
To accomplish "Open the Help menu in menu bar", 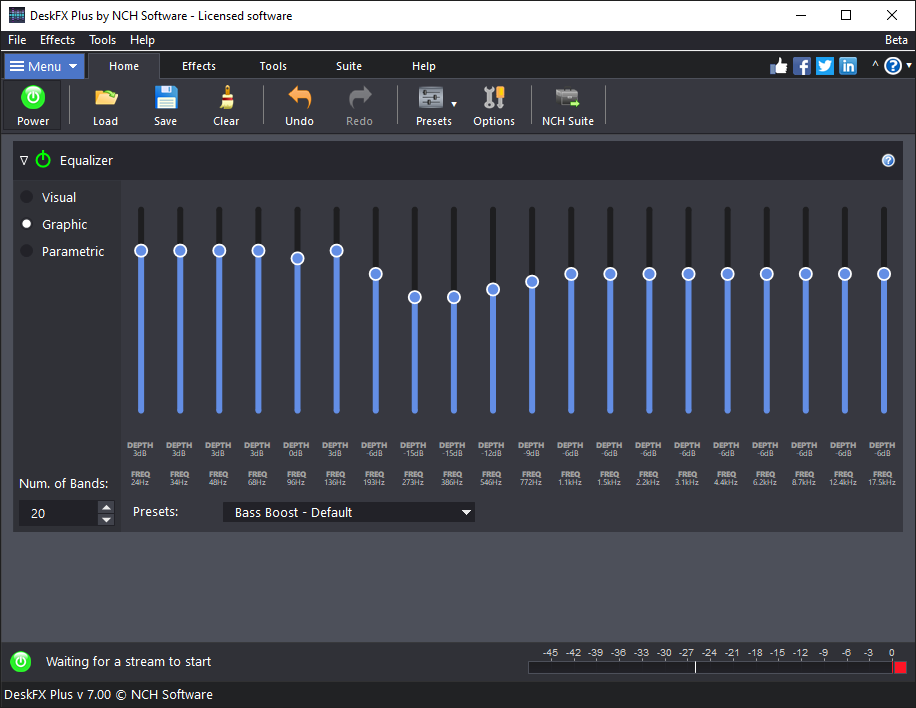I will coord(142,40).
